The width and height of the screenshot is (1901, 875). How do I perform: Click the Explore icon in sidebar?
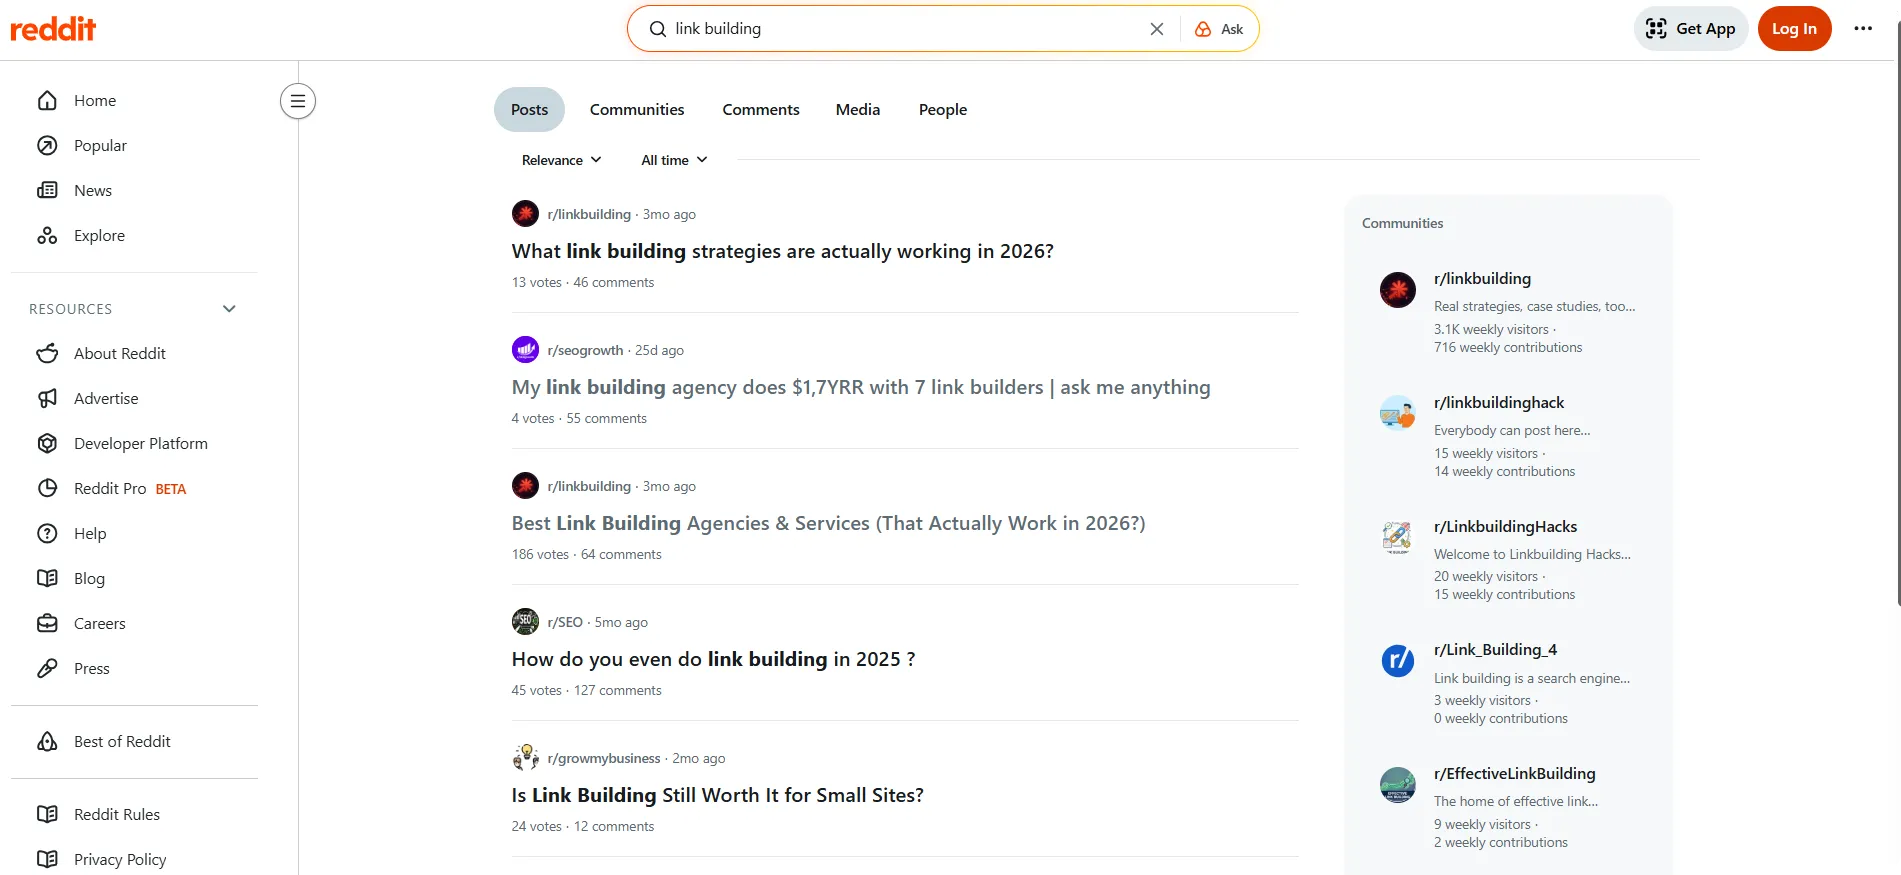point(47,236)
